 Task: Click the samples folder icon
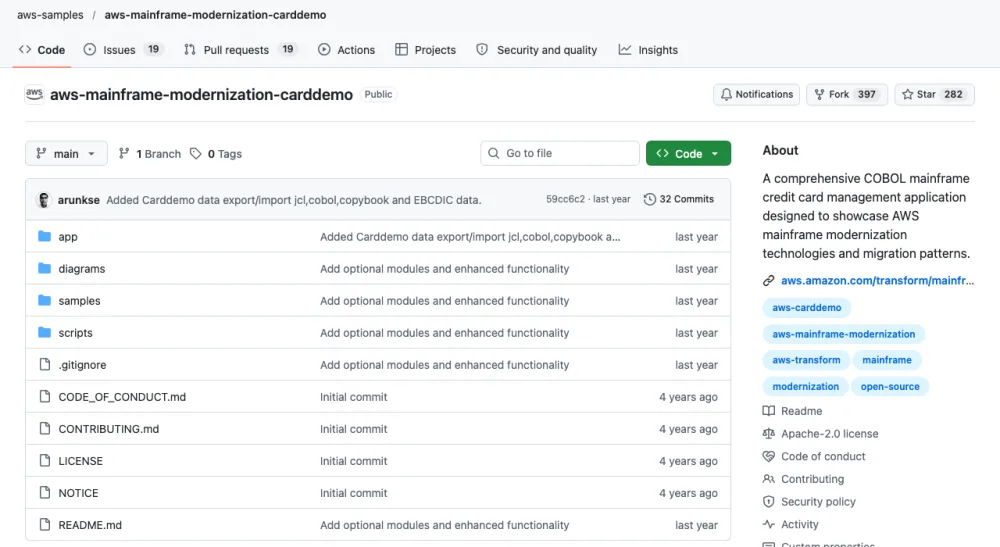45,300
